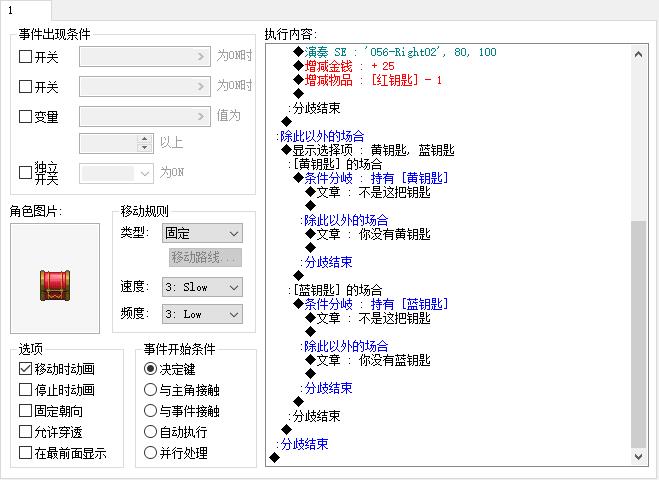
Task: Open the first switch selector field
Action: (145, 56)
